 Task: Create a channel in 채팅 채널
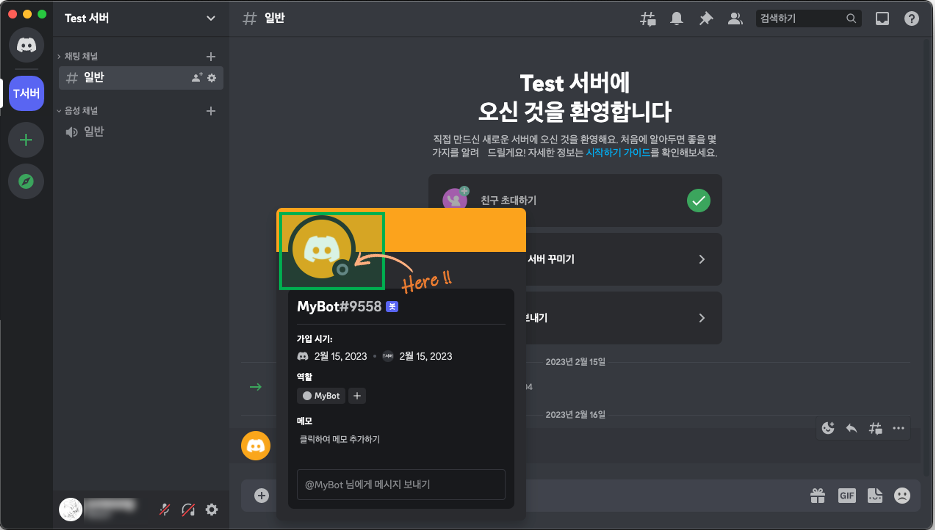210,56
